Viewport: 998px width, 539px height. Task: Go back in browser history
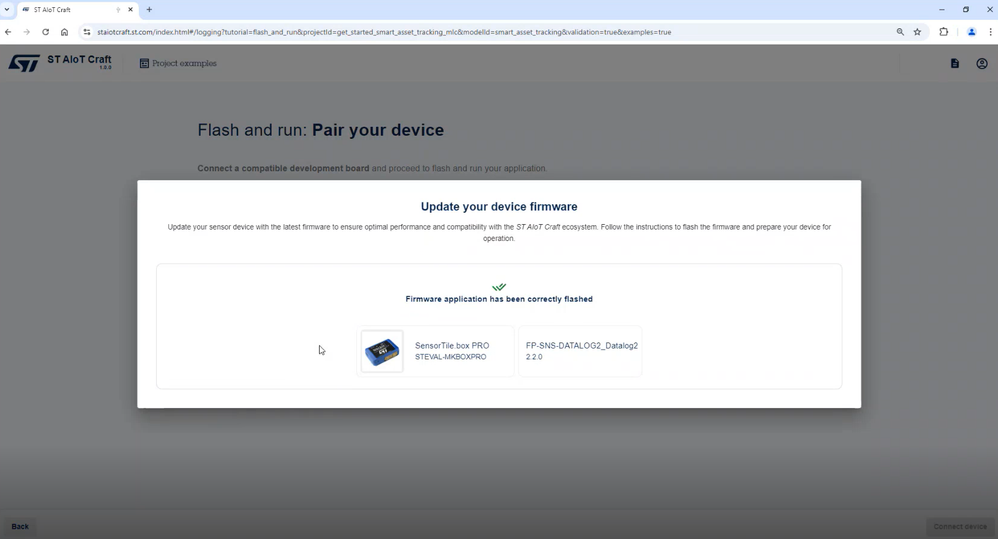pyautogui.click(x=8, y=32)
